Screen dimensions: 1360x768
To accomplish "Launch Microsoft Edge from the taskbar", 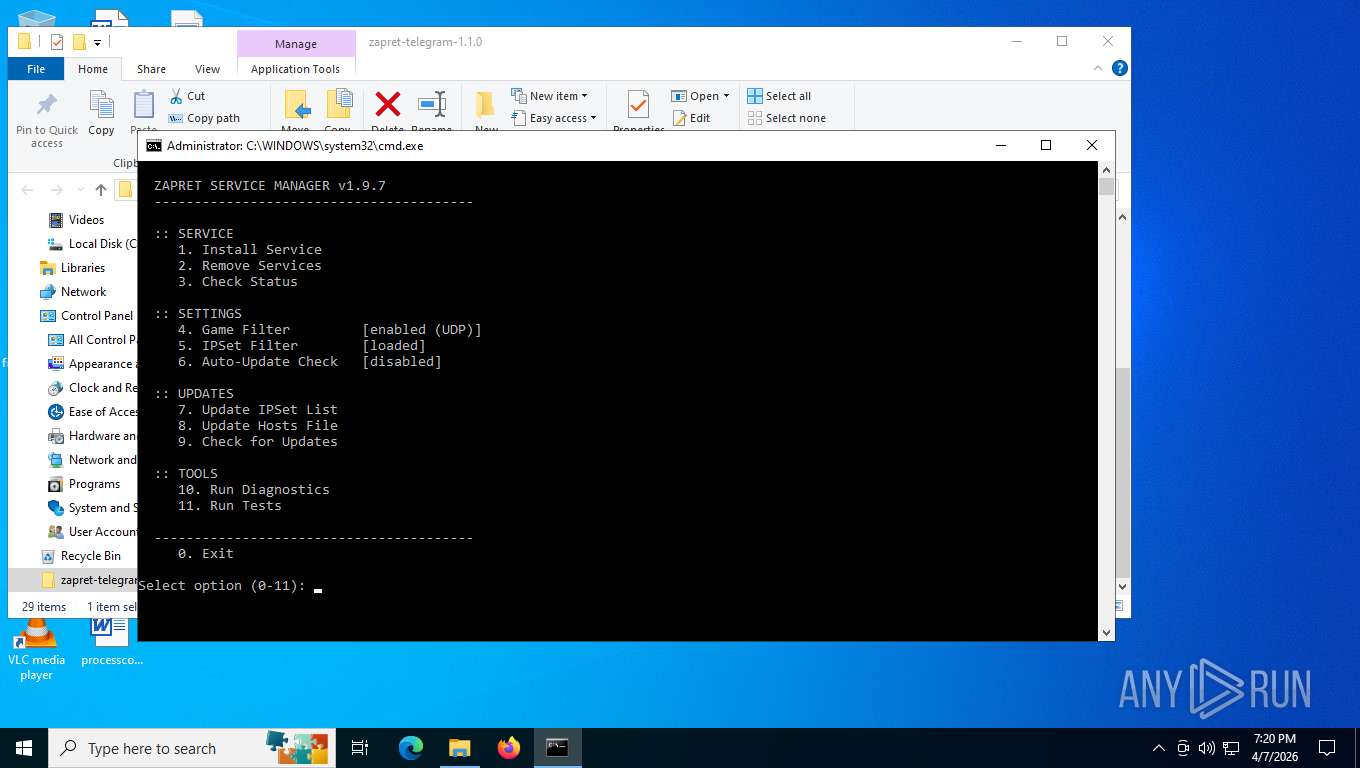I will (x=411, y=748).
